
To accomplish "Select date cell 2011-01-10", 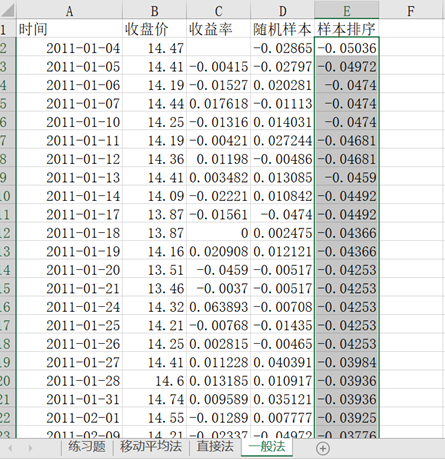I will pyautogui.click(x=69, y=121).
